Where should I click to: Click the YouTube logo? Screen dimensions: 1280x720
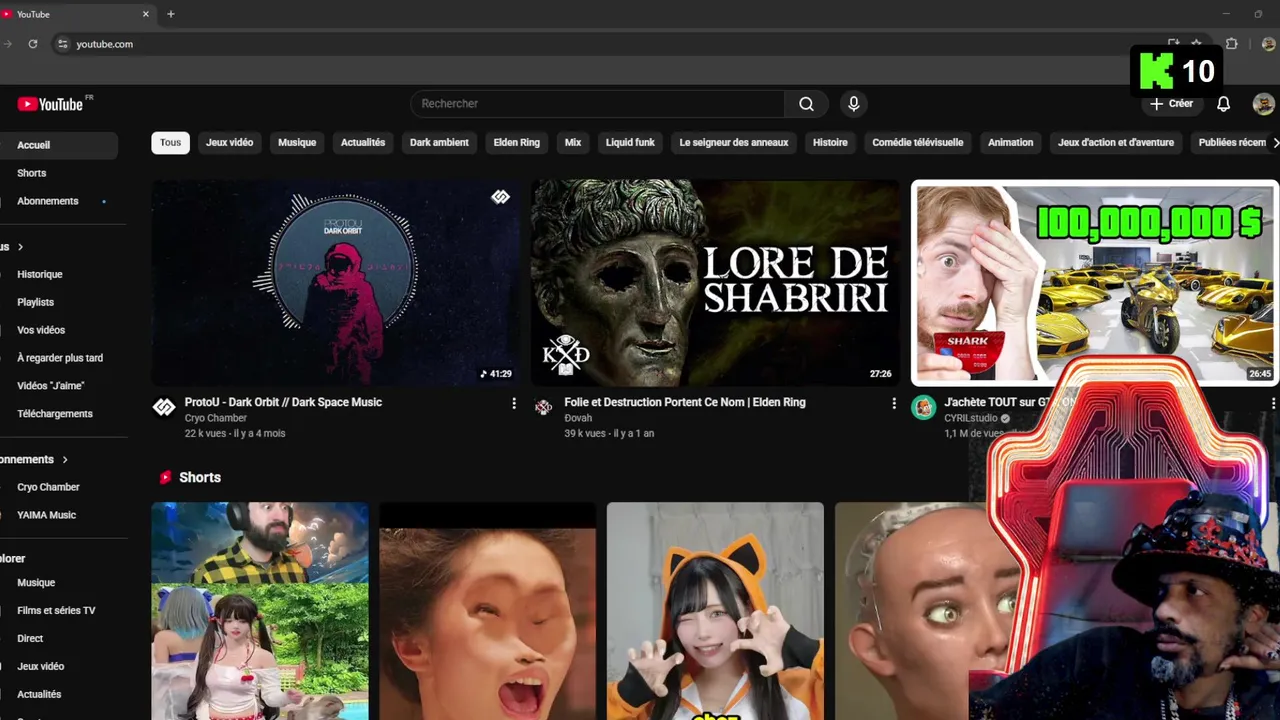coord(50,104)
